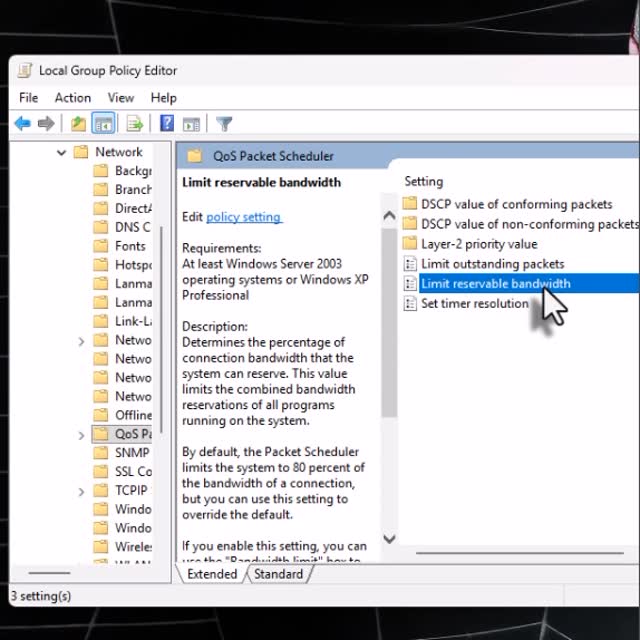The height and width of the screenshot is (640, 640).
Task: Expand the TCPIP tree node
Action: [x=81, y=492]
